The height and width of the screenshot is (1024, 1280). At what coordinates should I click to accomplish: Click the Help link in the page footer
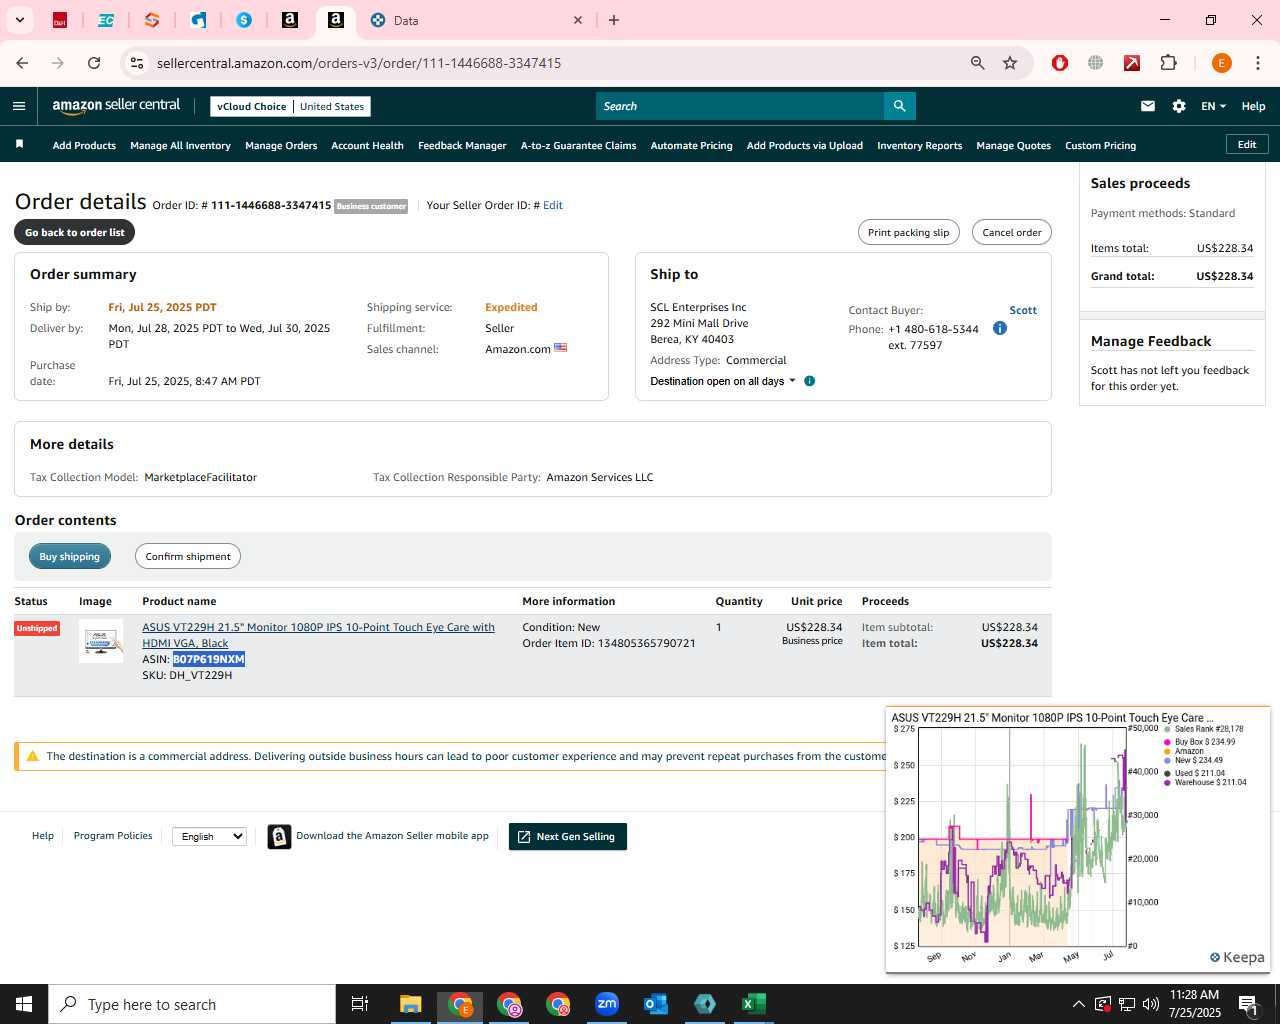[43, 836]
